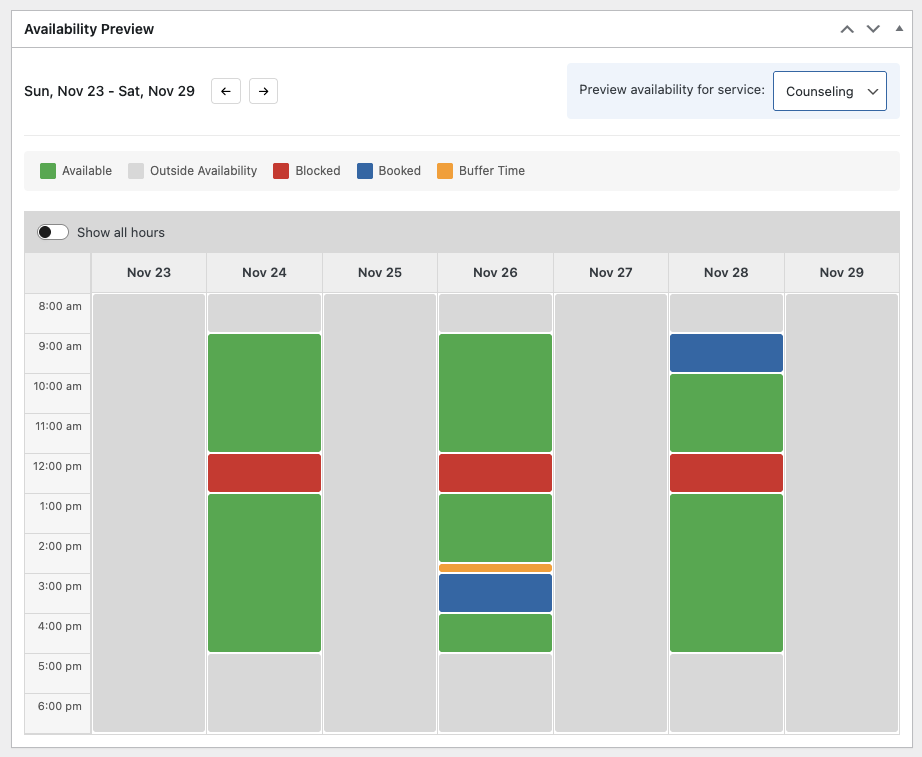Viewport: 922px width, 757px height.
Task: Move Availability Preview panel up
Action: 847,29
